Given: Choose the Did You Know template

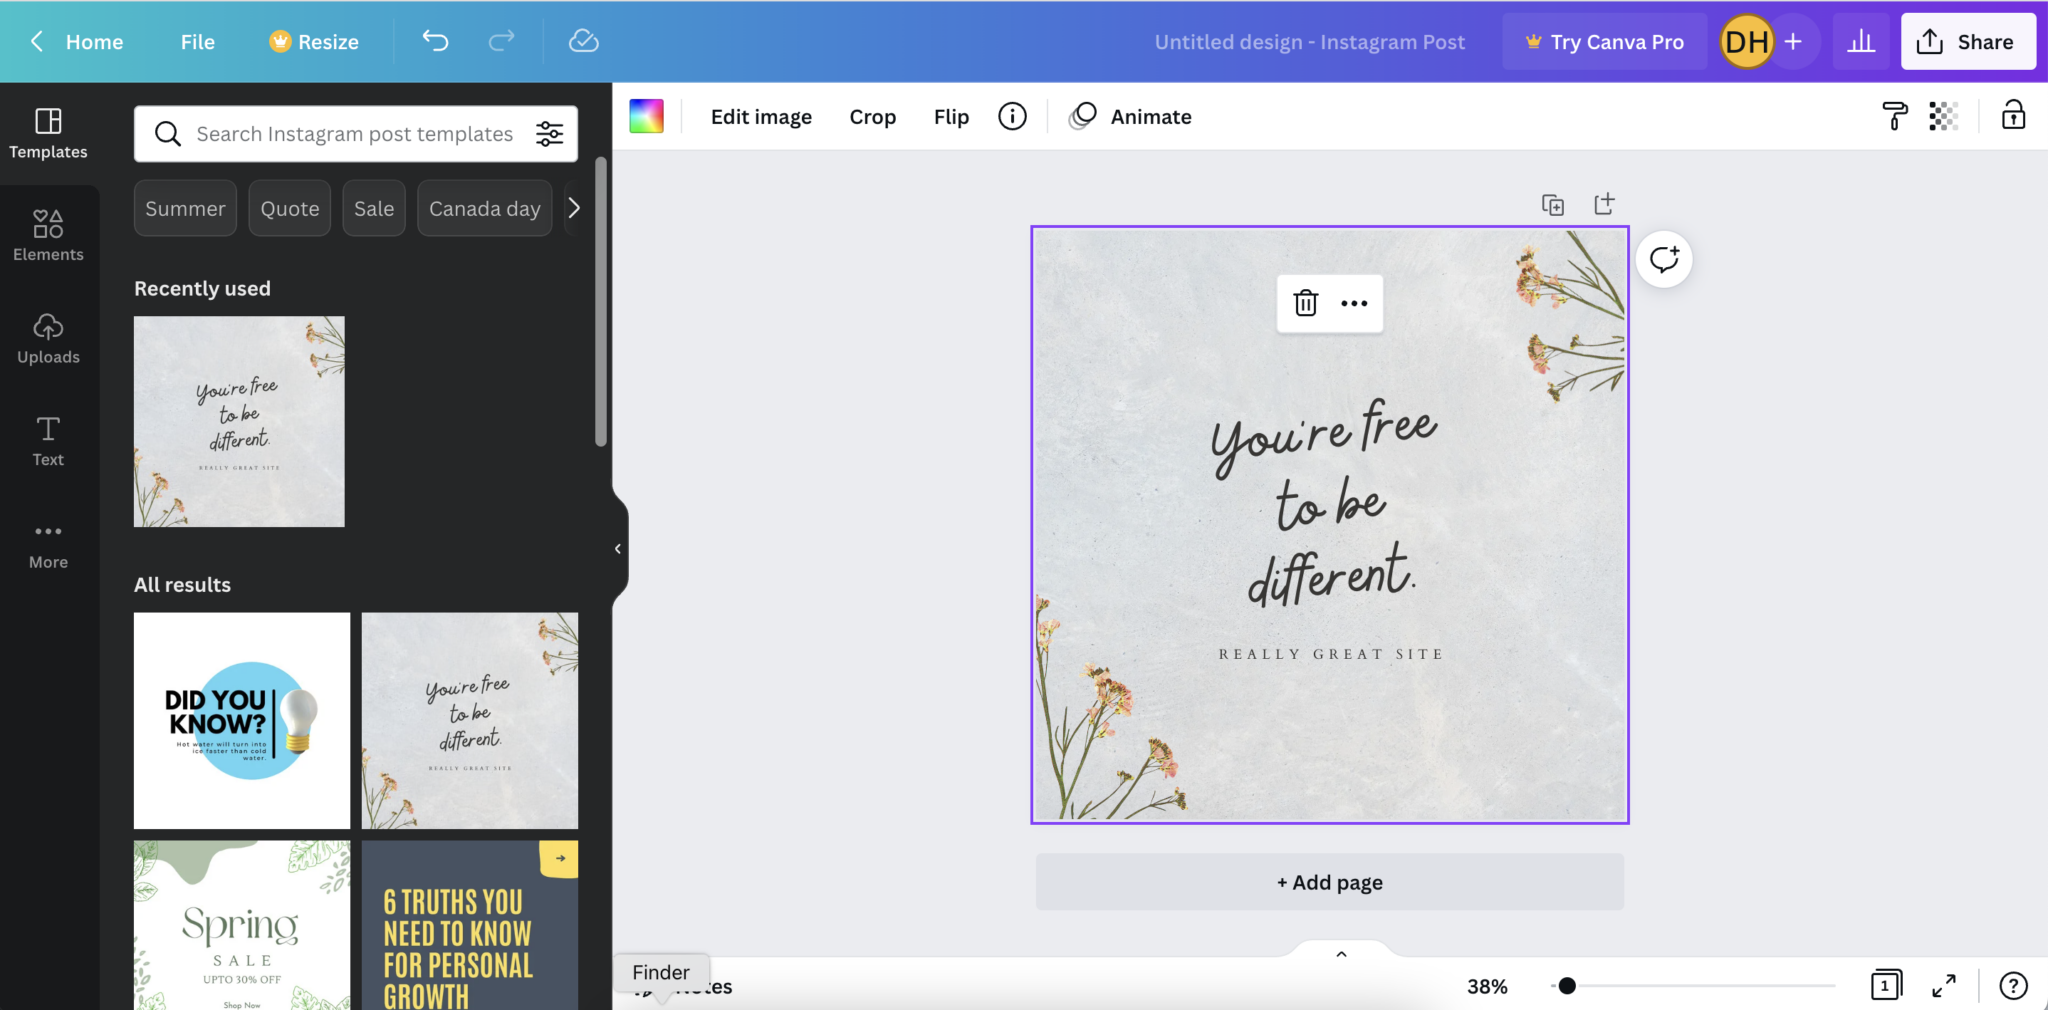Looking at the screenshot, I should pos(242,720).
